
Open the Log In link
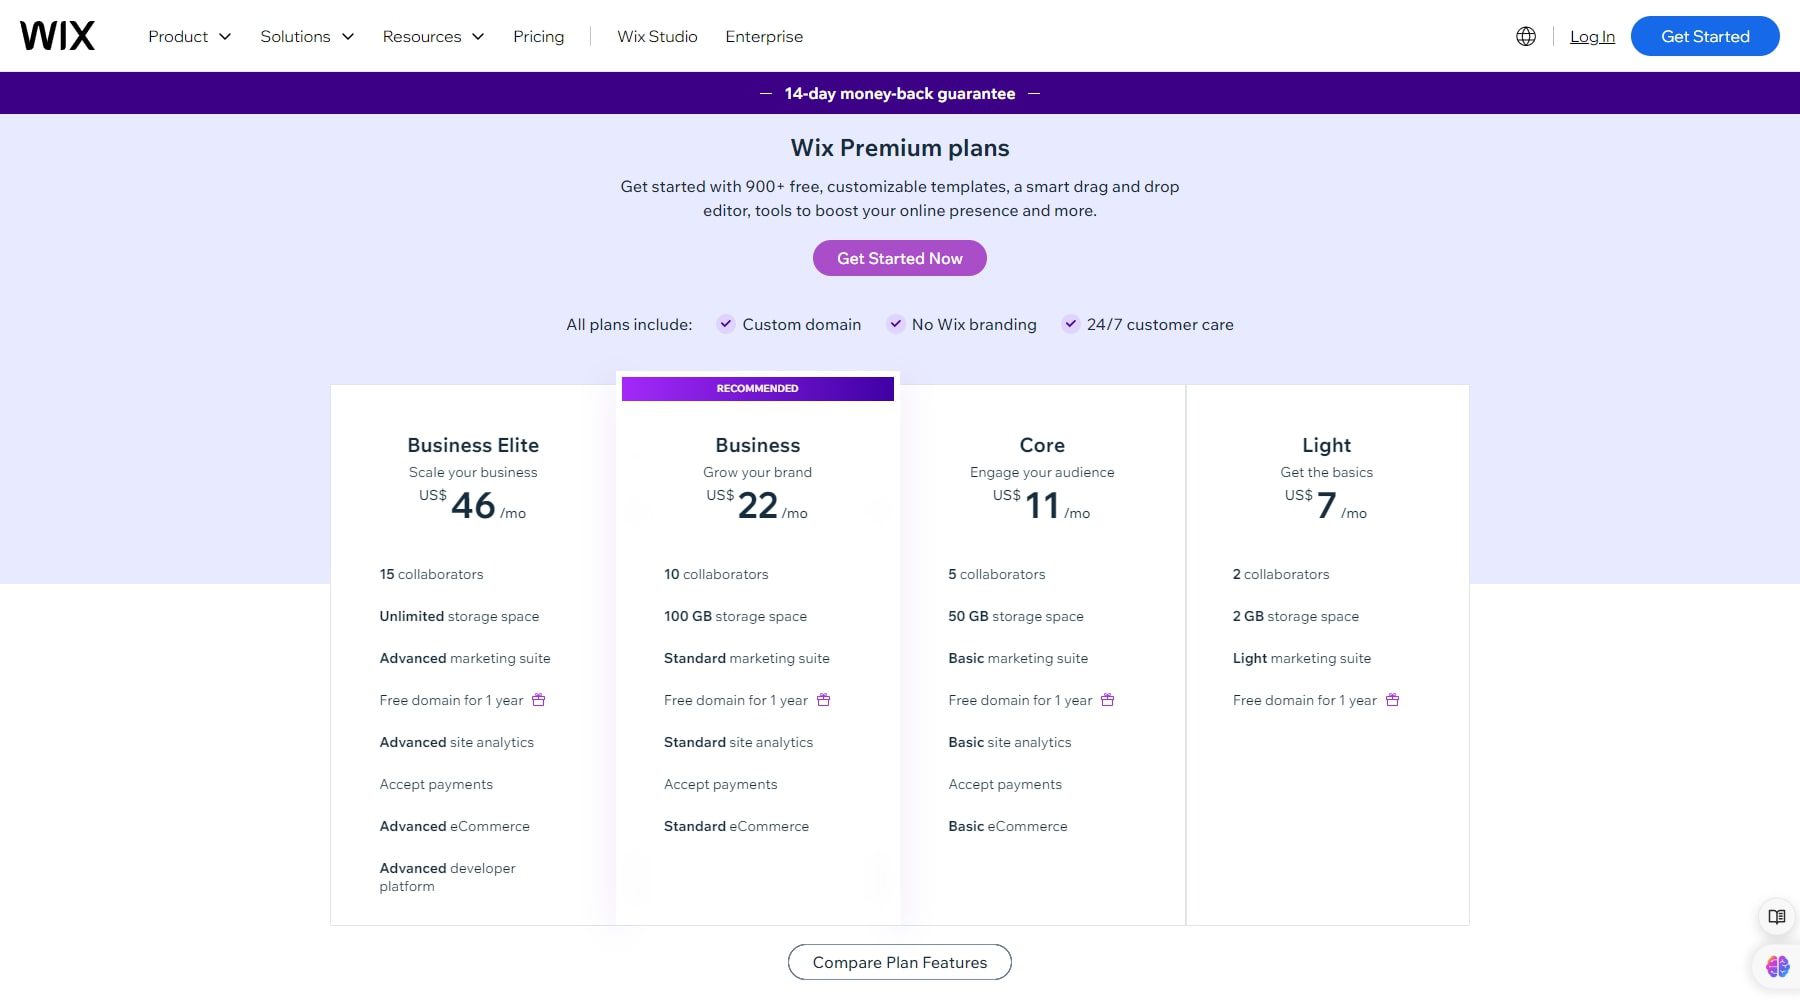click(x=1592, y=36)
